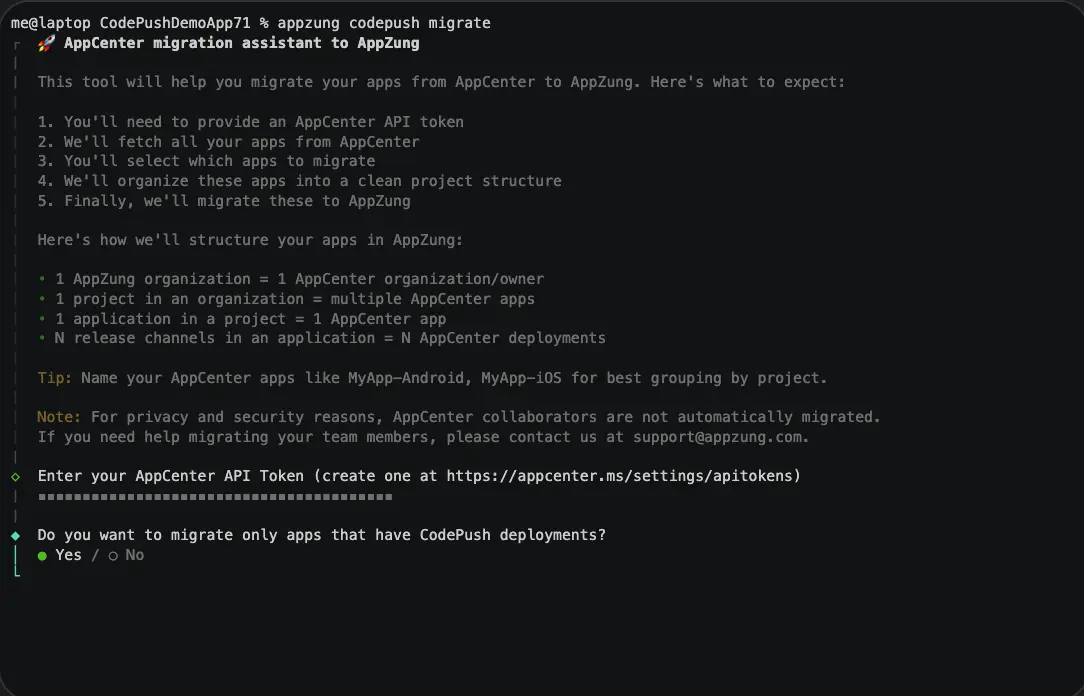Viewport: 1084px width, 696px height.
Task: Click step 1 about AppCenter API token
Action: (250, 122)
